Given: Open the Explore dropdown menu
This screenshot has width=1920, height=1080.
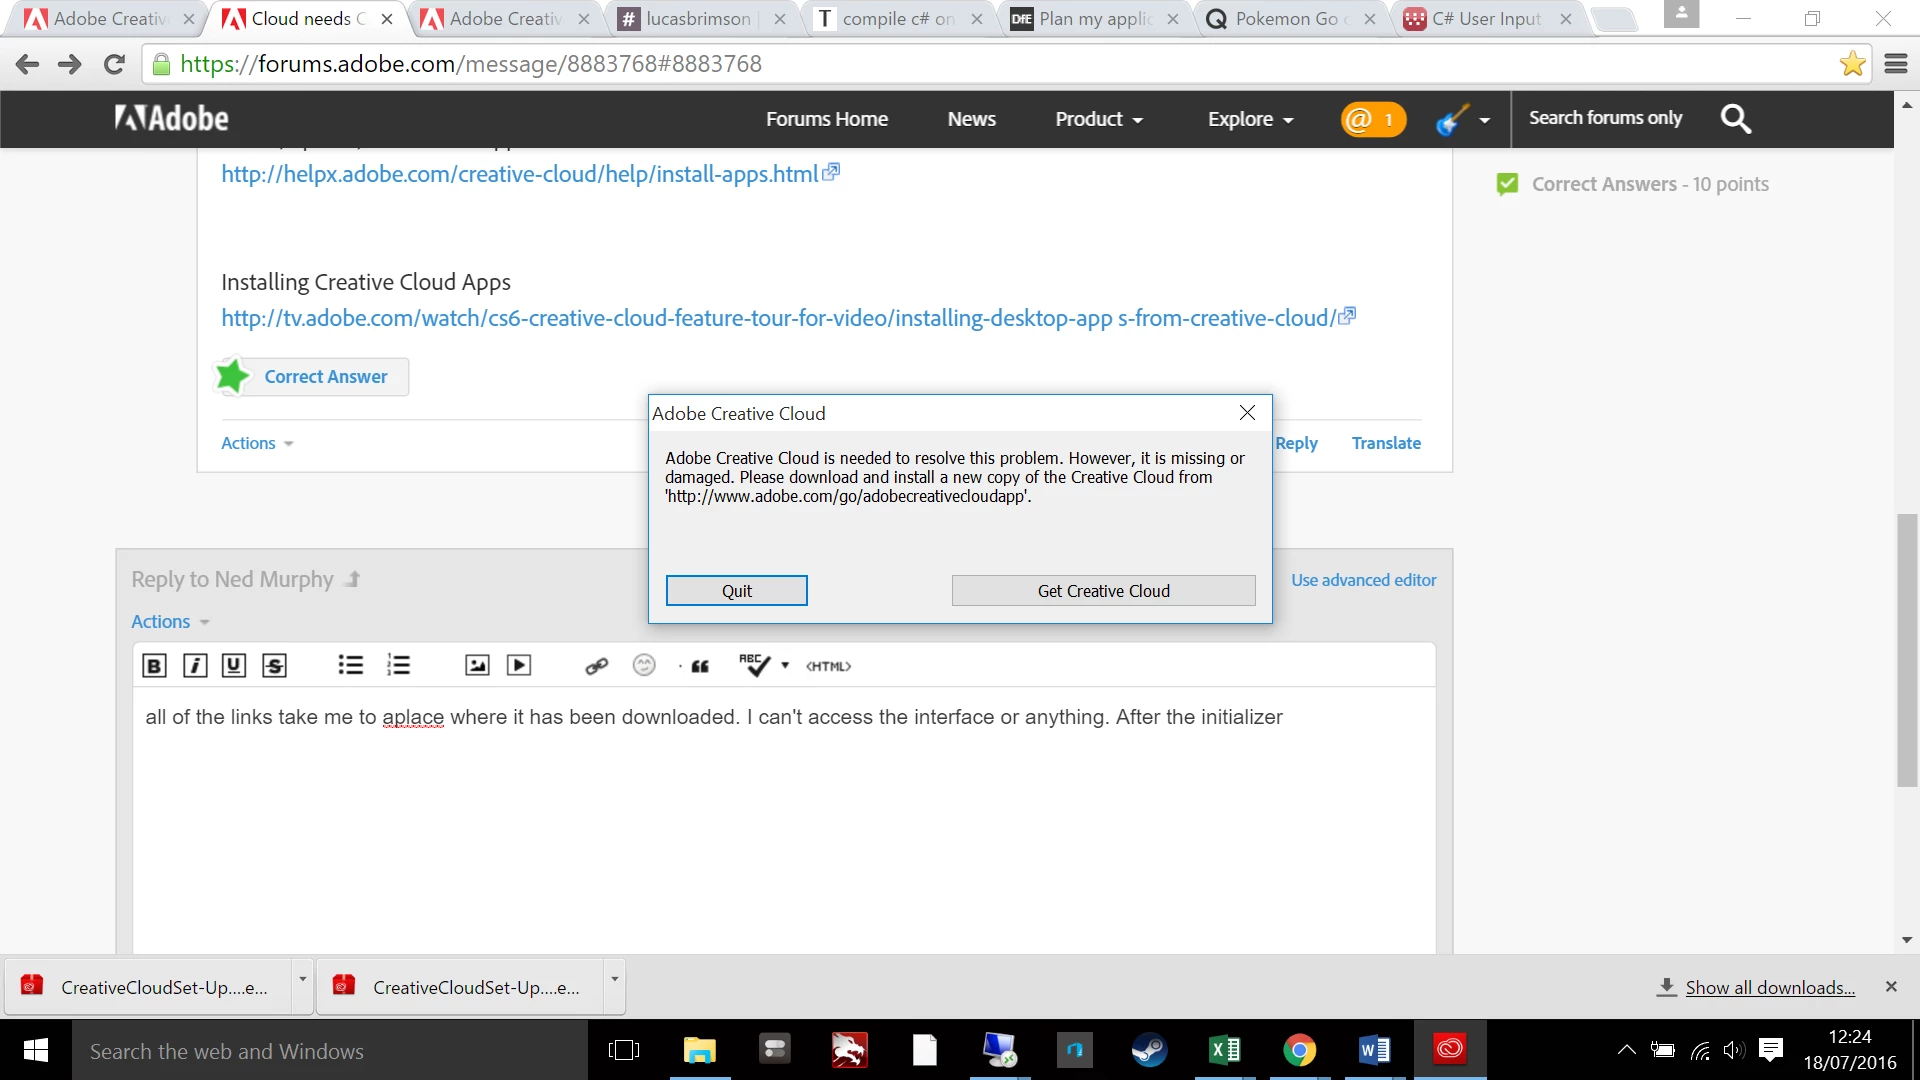Looking at the screenshot, I should point(1250,119).
